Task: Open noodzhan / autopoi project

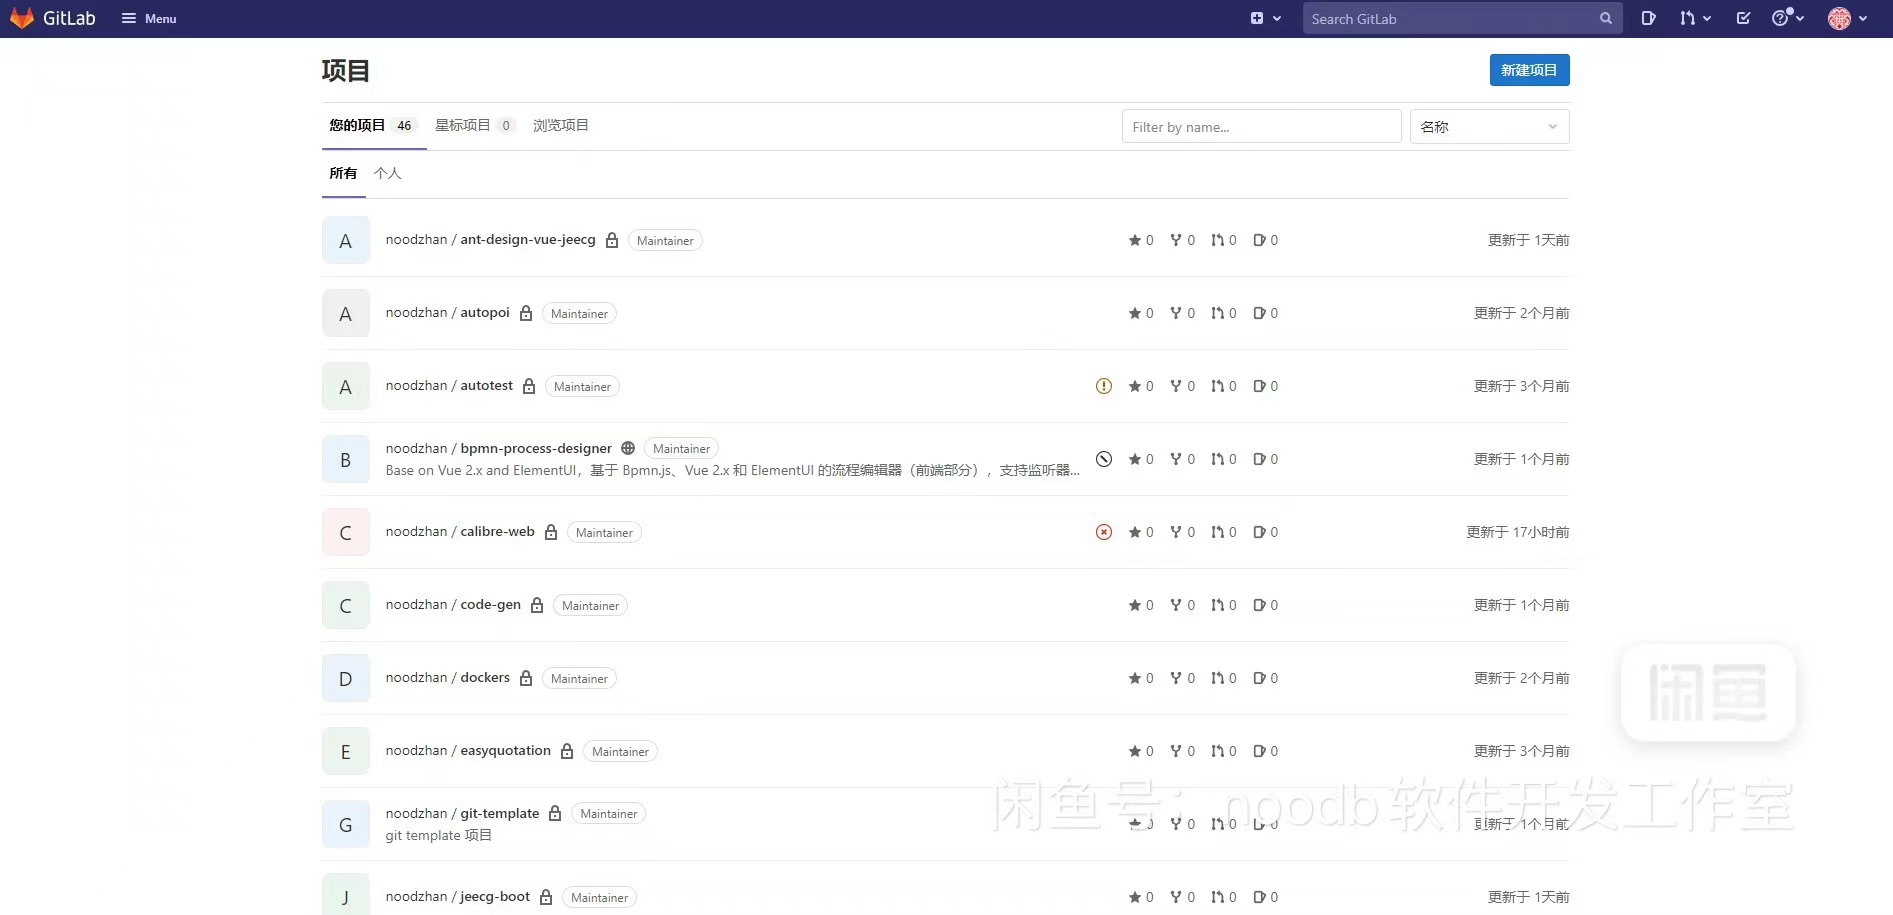Action: [x=448, y=313]
